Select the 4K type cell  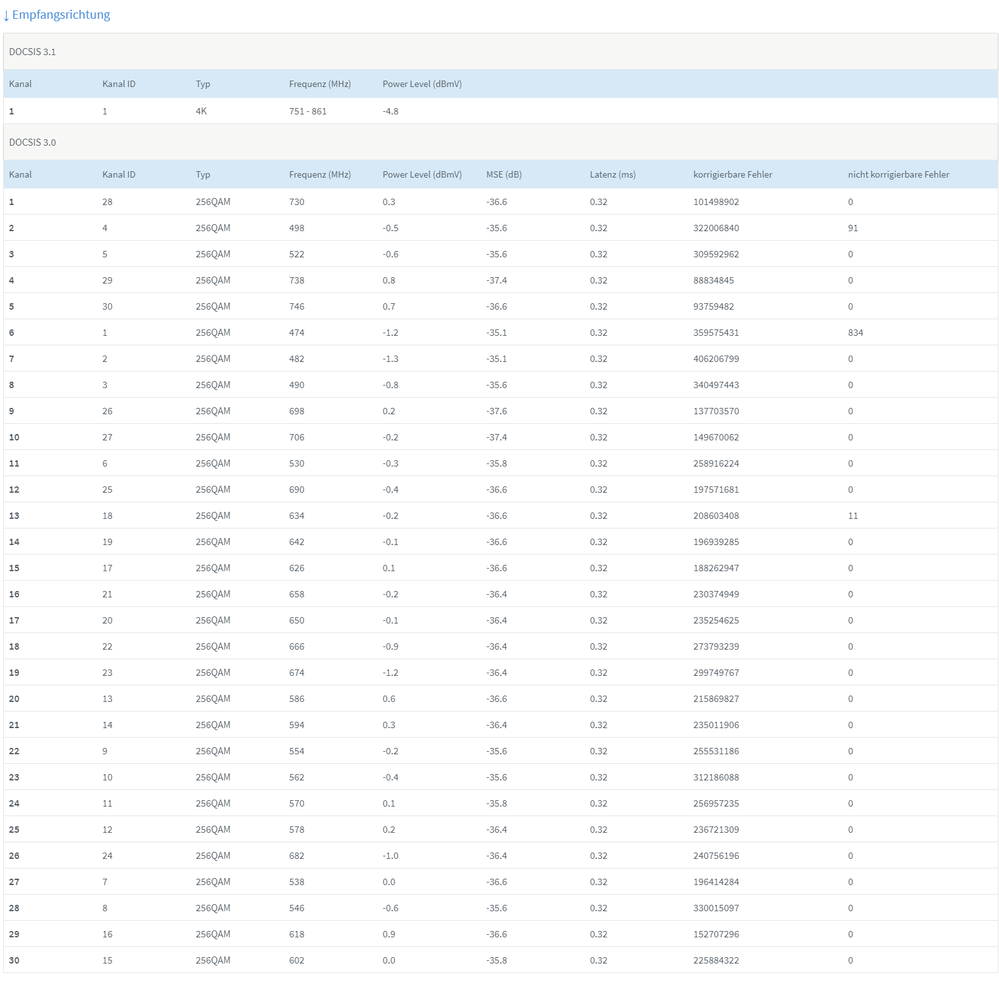(201, 111)
